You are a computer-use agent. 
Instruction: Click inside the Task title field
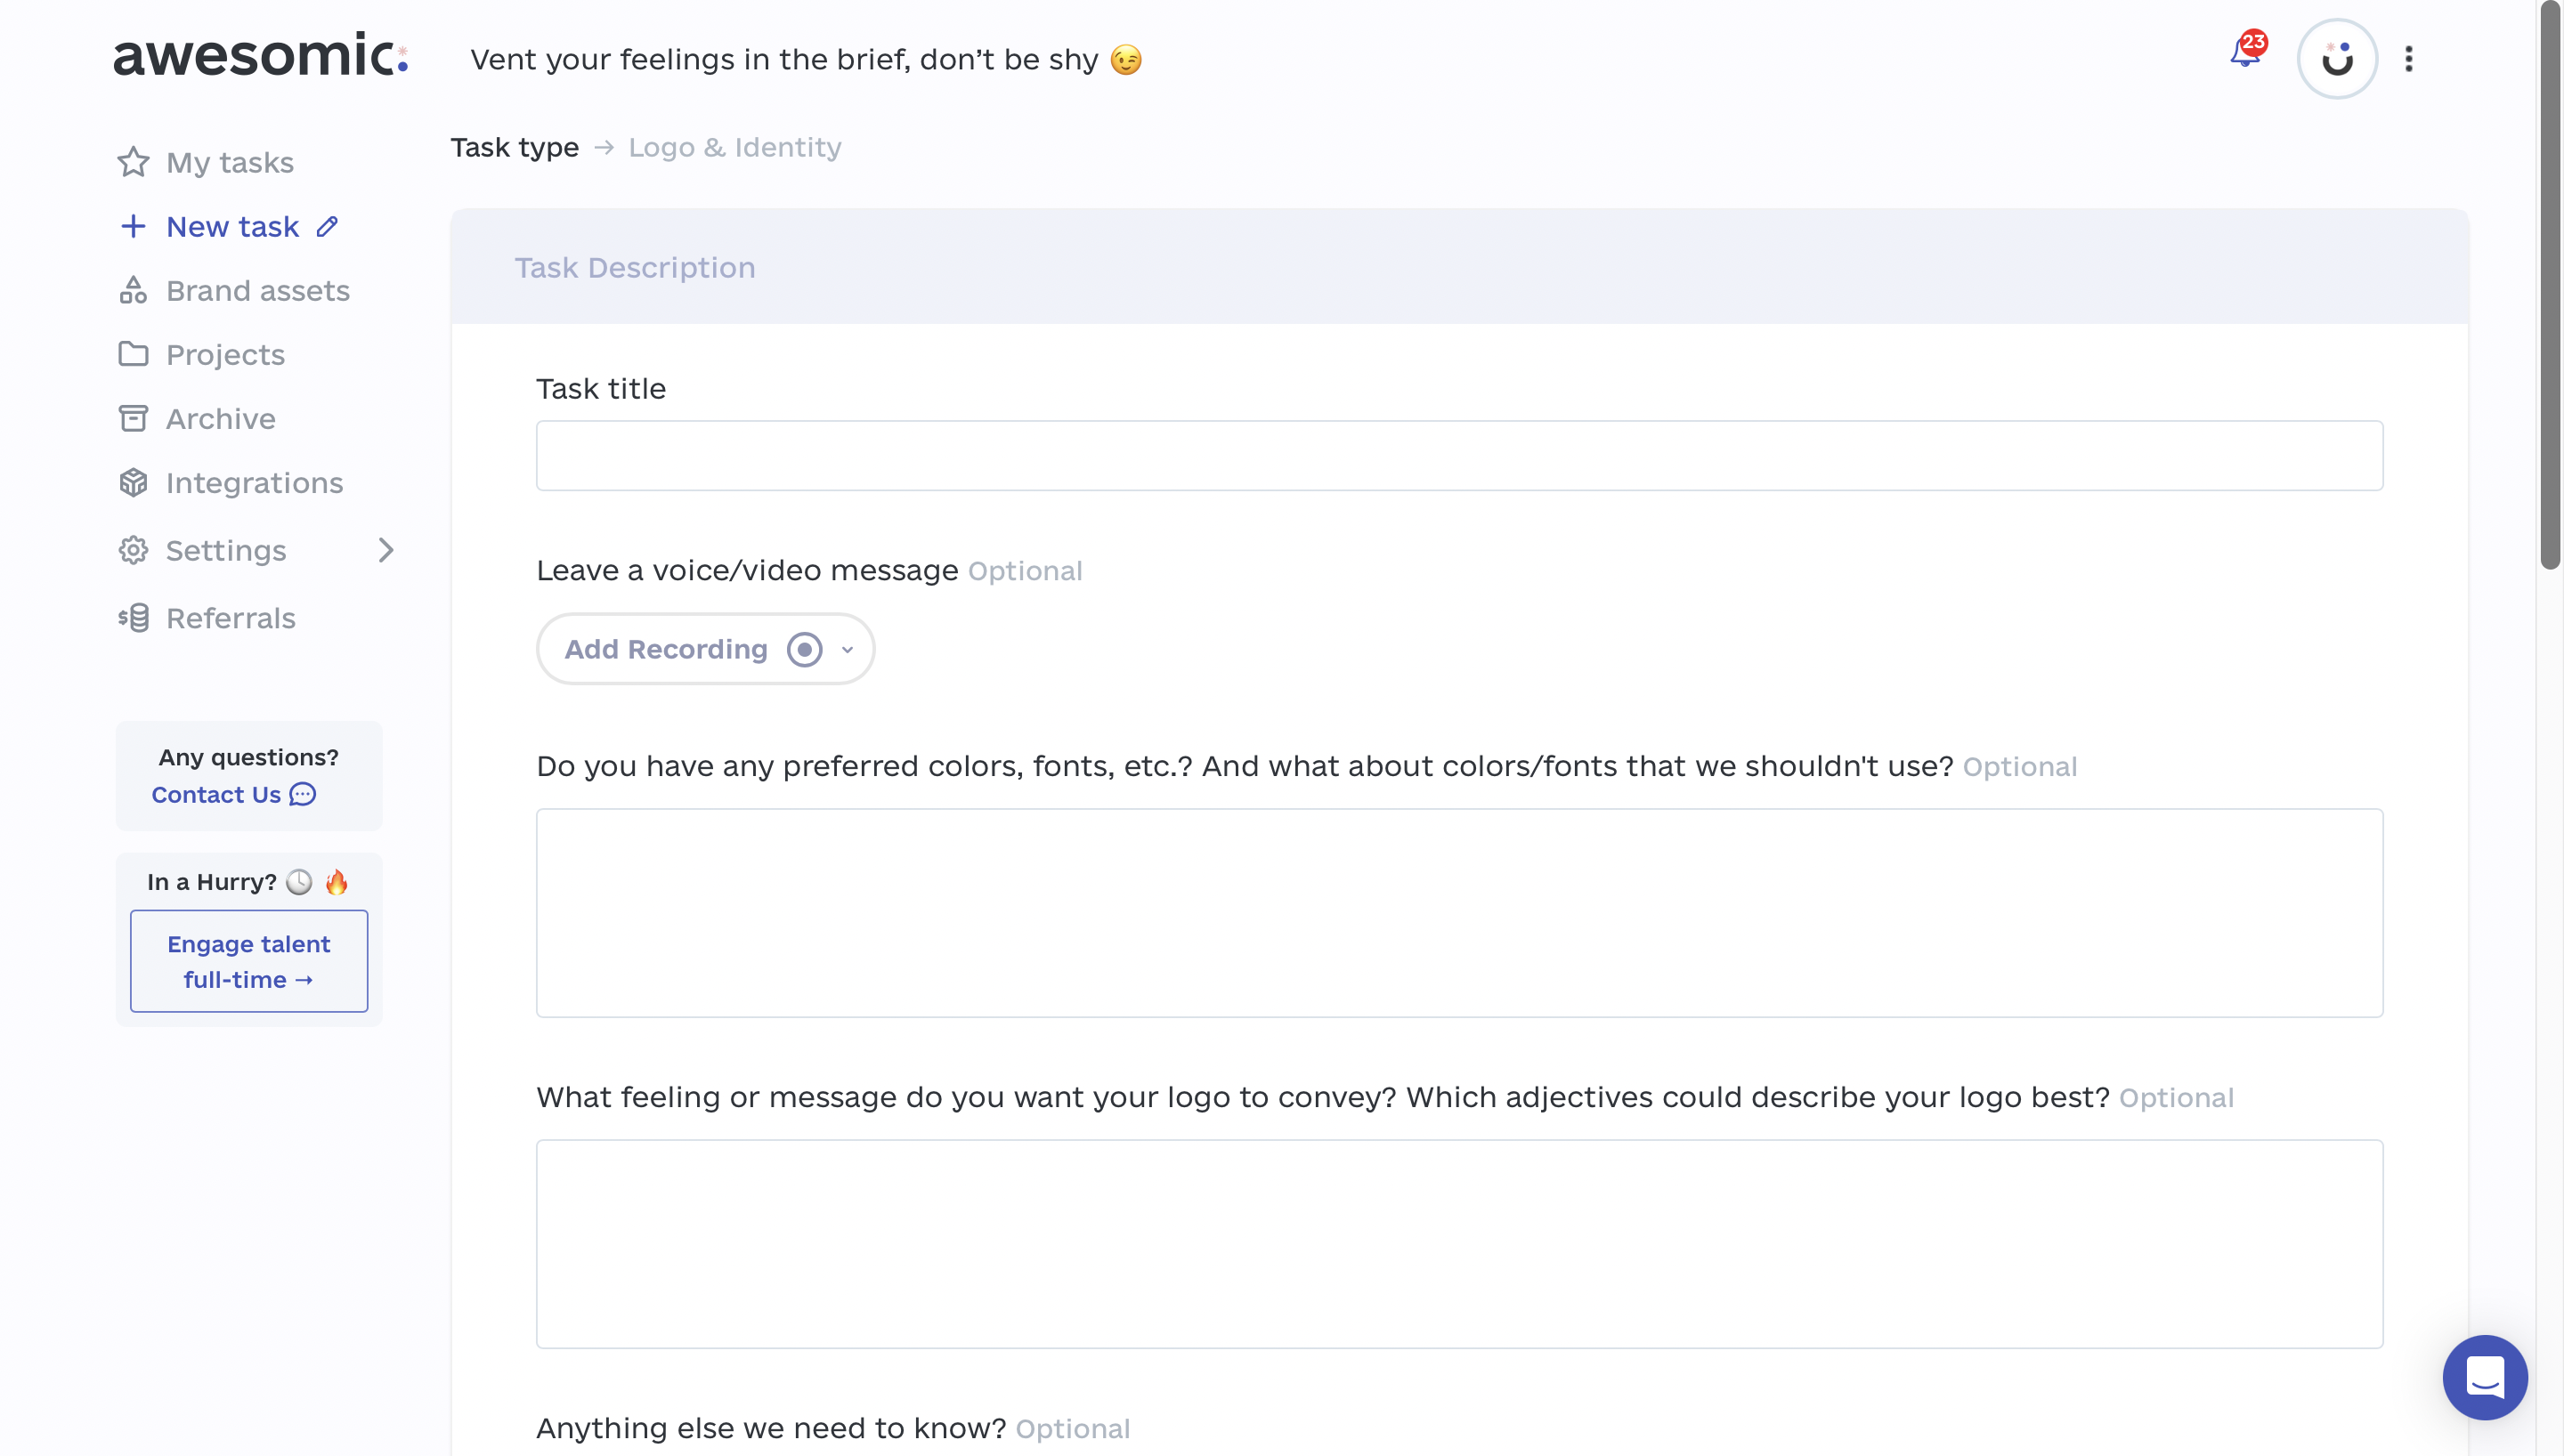(x=1460, y=455)
